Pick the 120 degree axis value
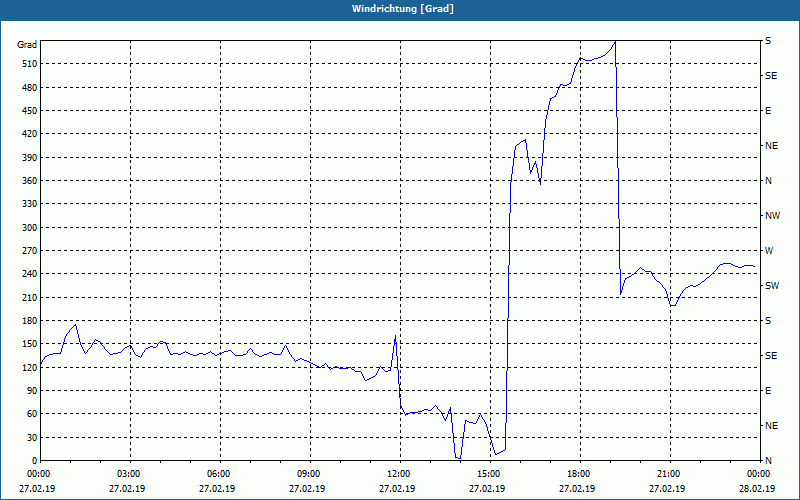 (x=28, y=367)
